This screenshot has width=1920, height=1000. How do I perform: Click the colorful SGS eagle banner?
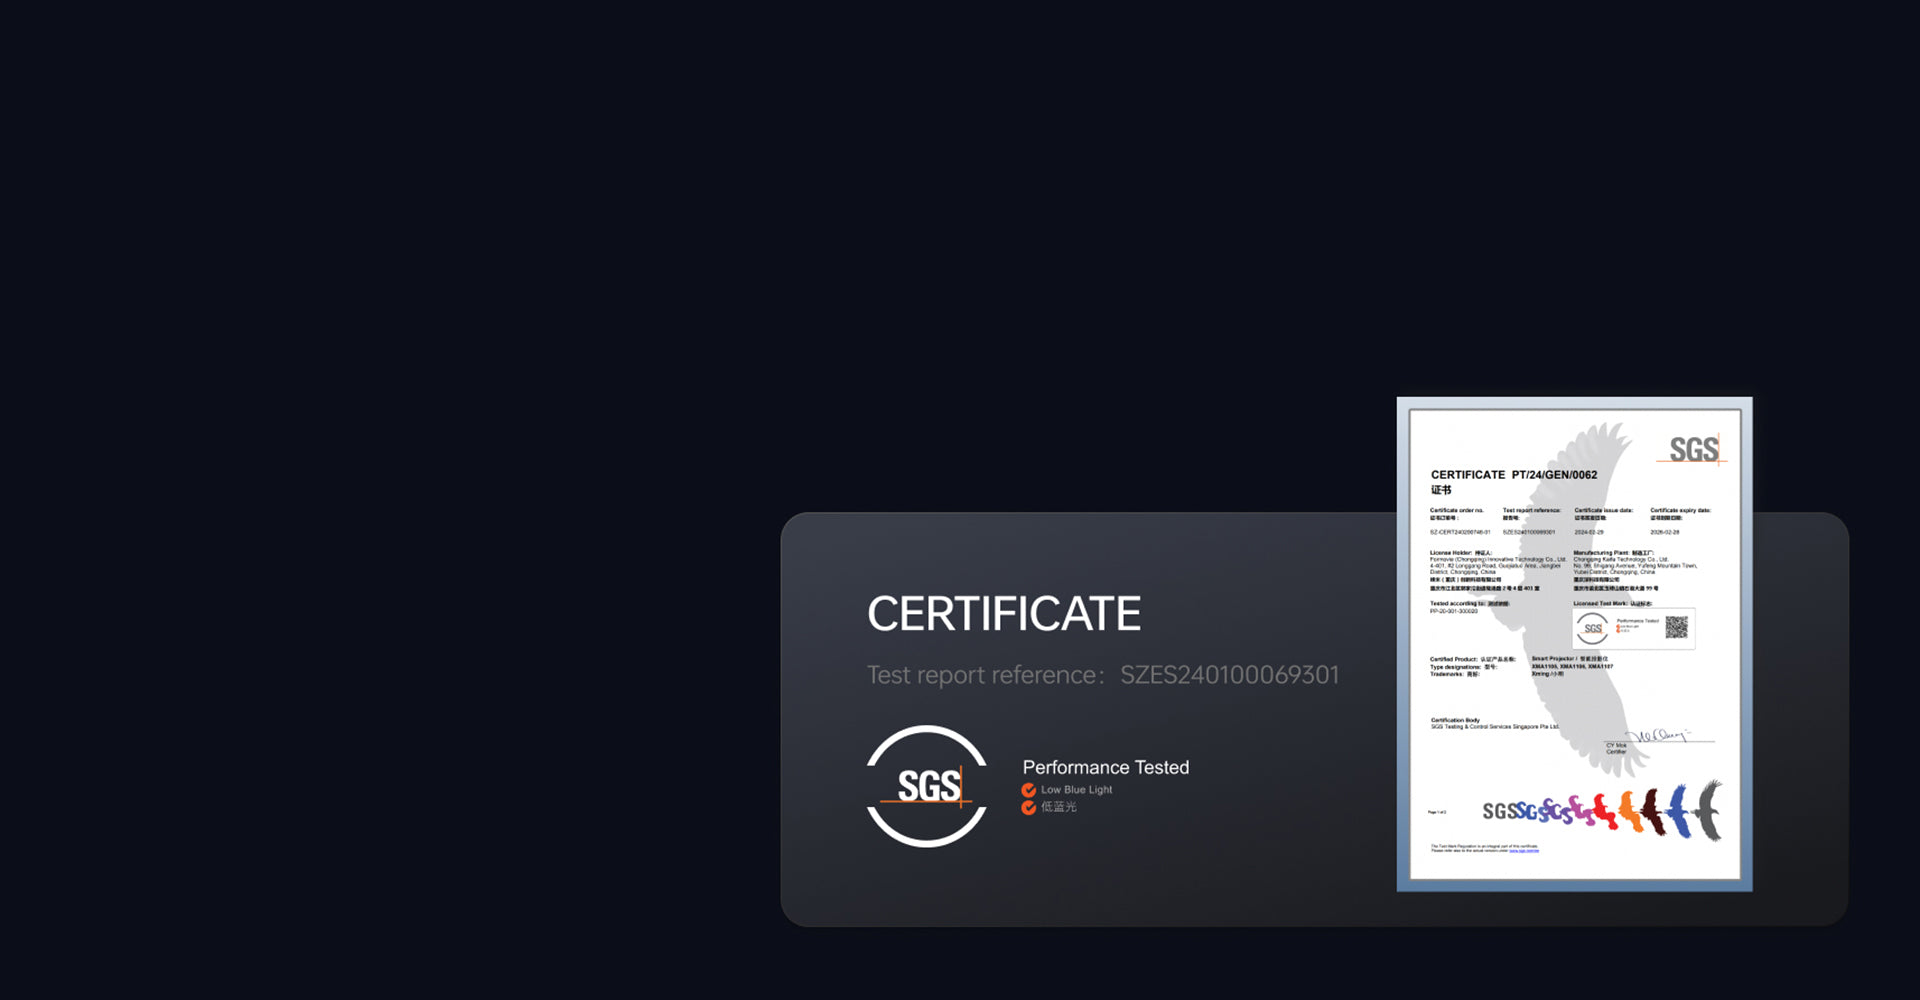pyautogui.click(x=1602, y=809)
